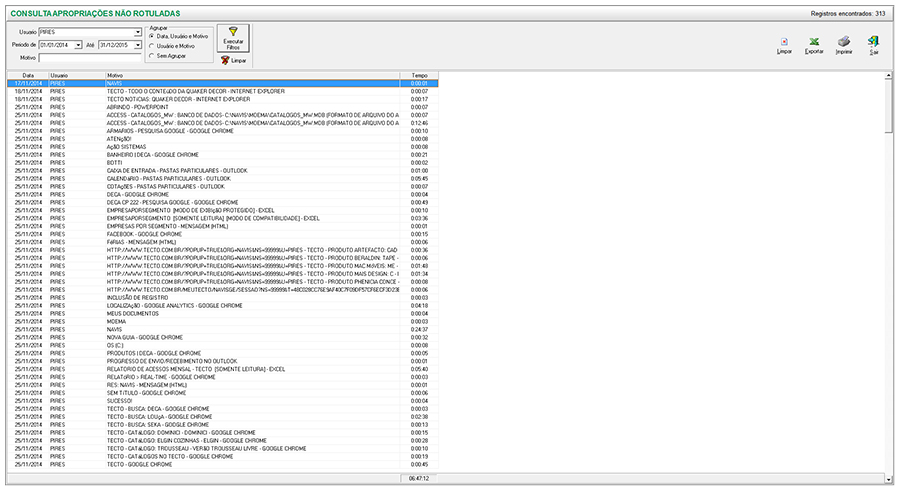Screen dimensions: 900x490
Task: Sort by the Tempo column header
Action: [419, 75]
